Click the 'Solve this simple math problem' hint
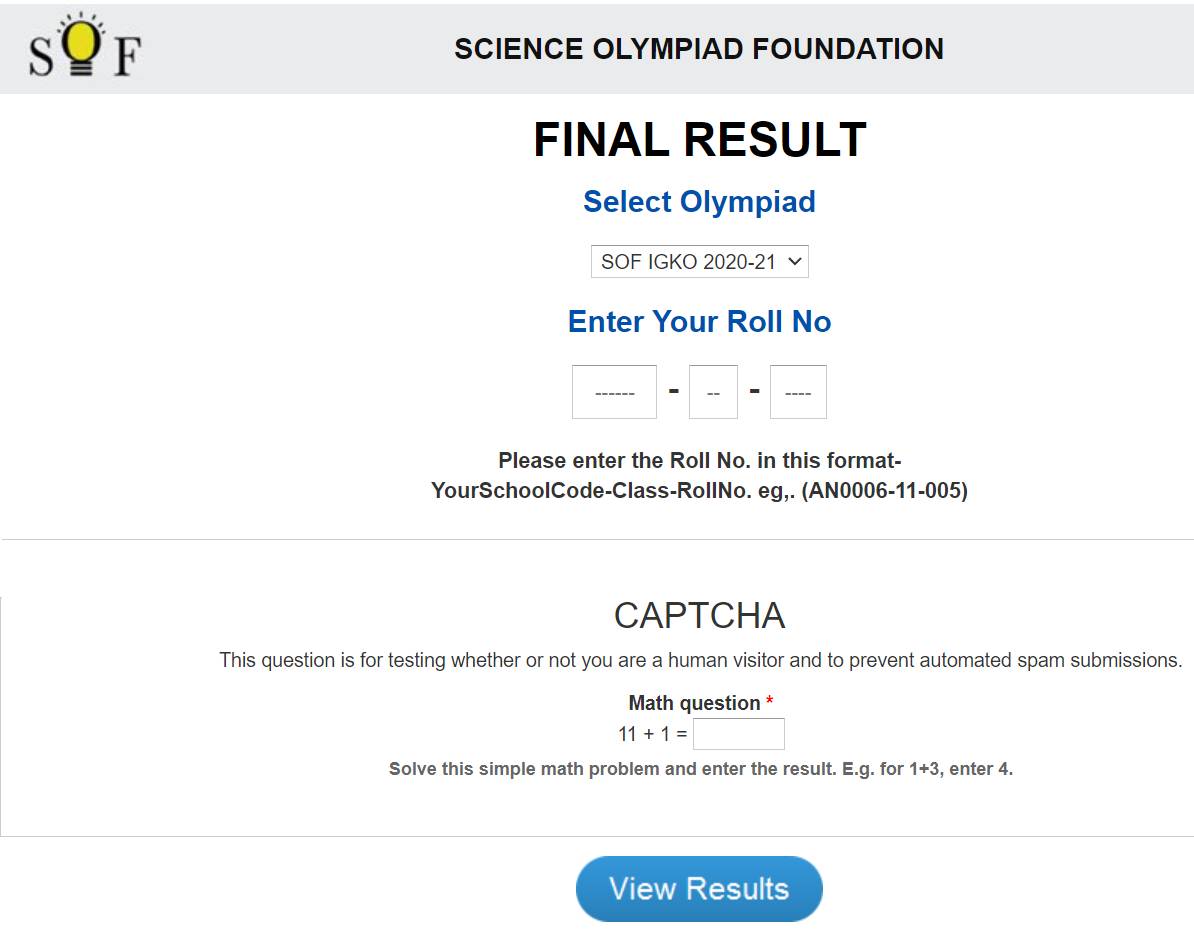1194x930 pixels. [x=701, y=769]
